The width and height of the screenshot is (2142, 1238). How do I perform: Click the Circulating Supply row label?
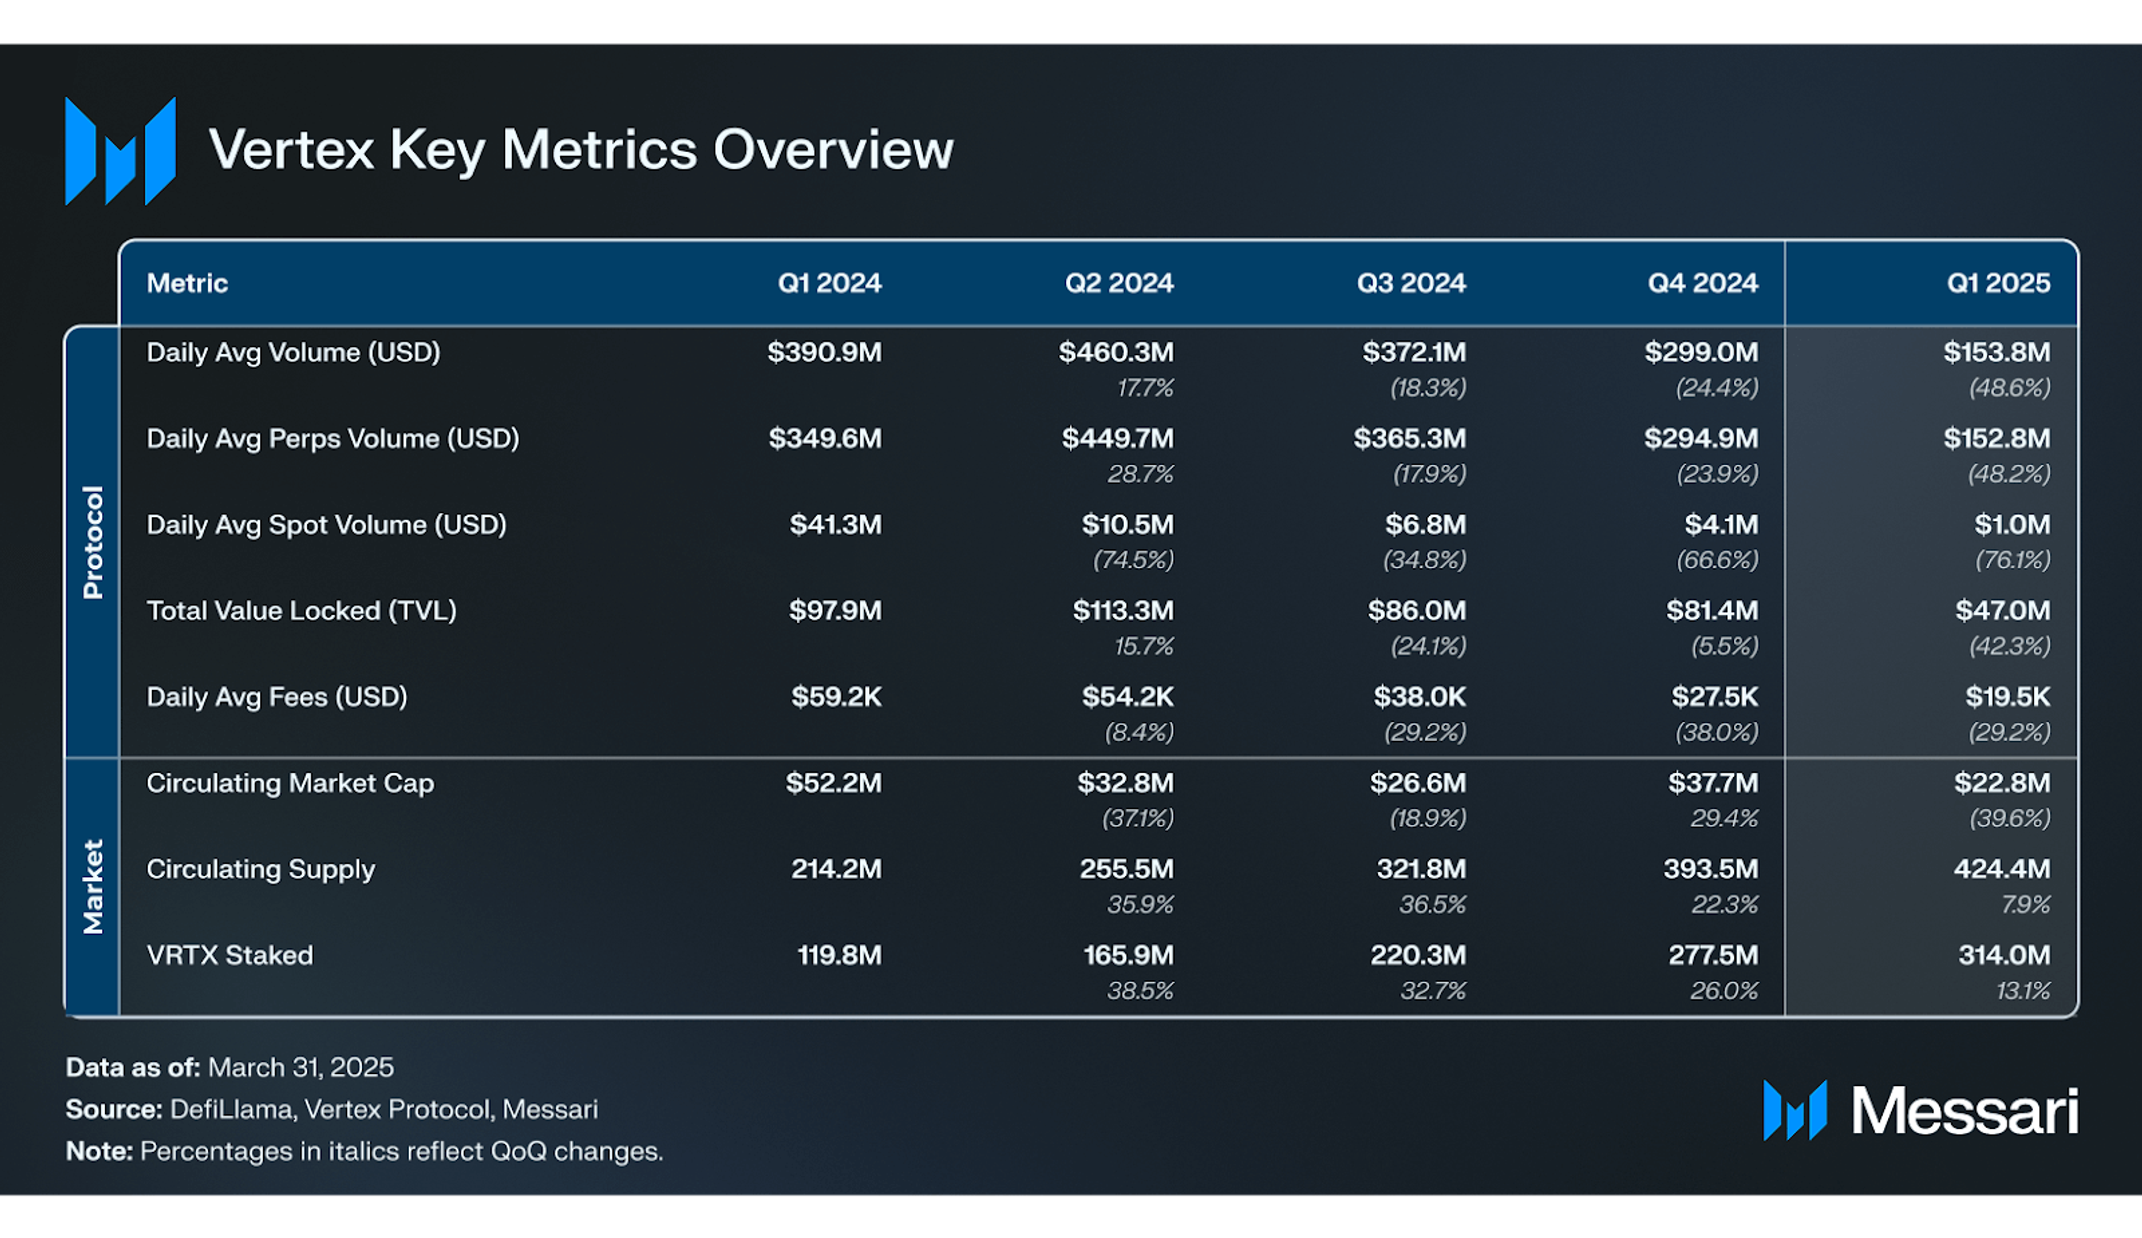point(260,869)
